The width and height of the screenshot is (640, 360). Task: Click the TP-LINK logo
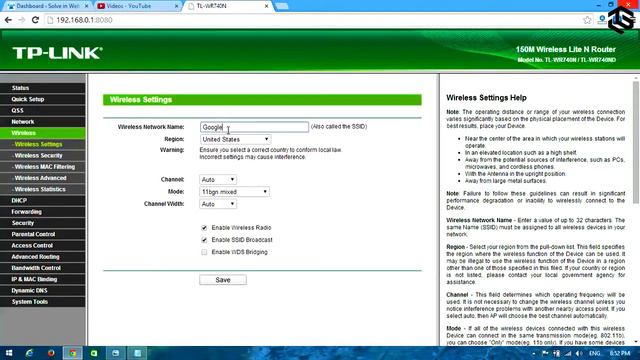57,53
